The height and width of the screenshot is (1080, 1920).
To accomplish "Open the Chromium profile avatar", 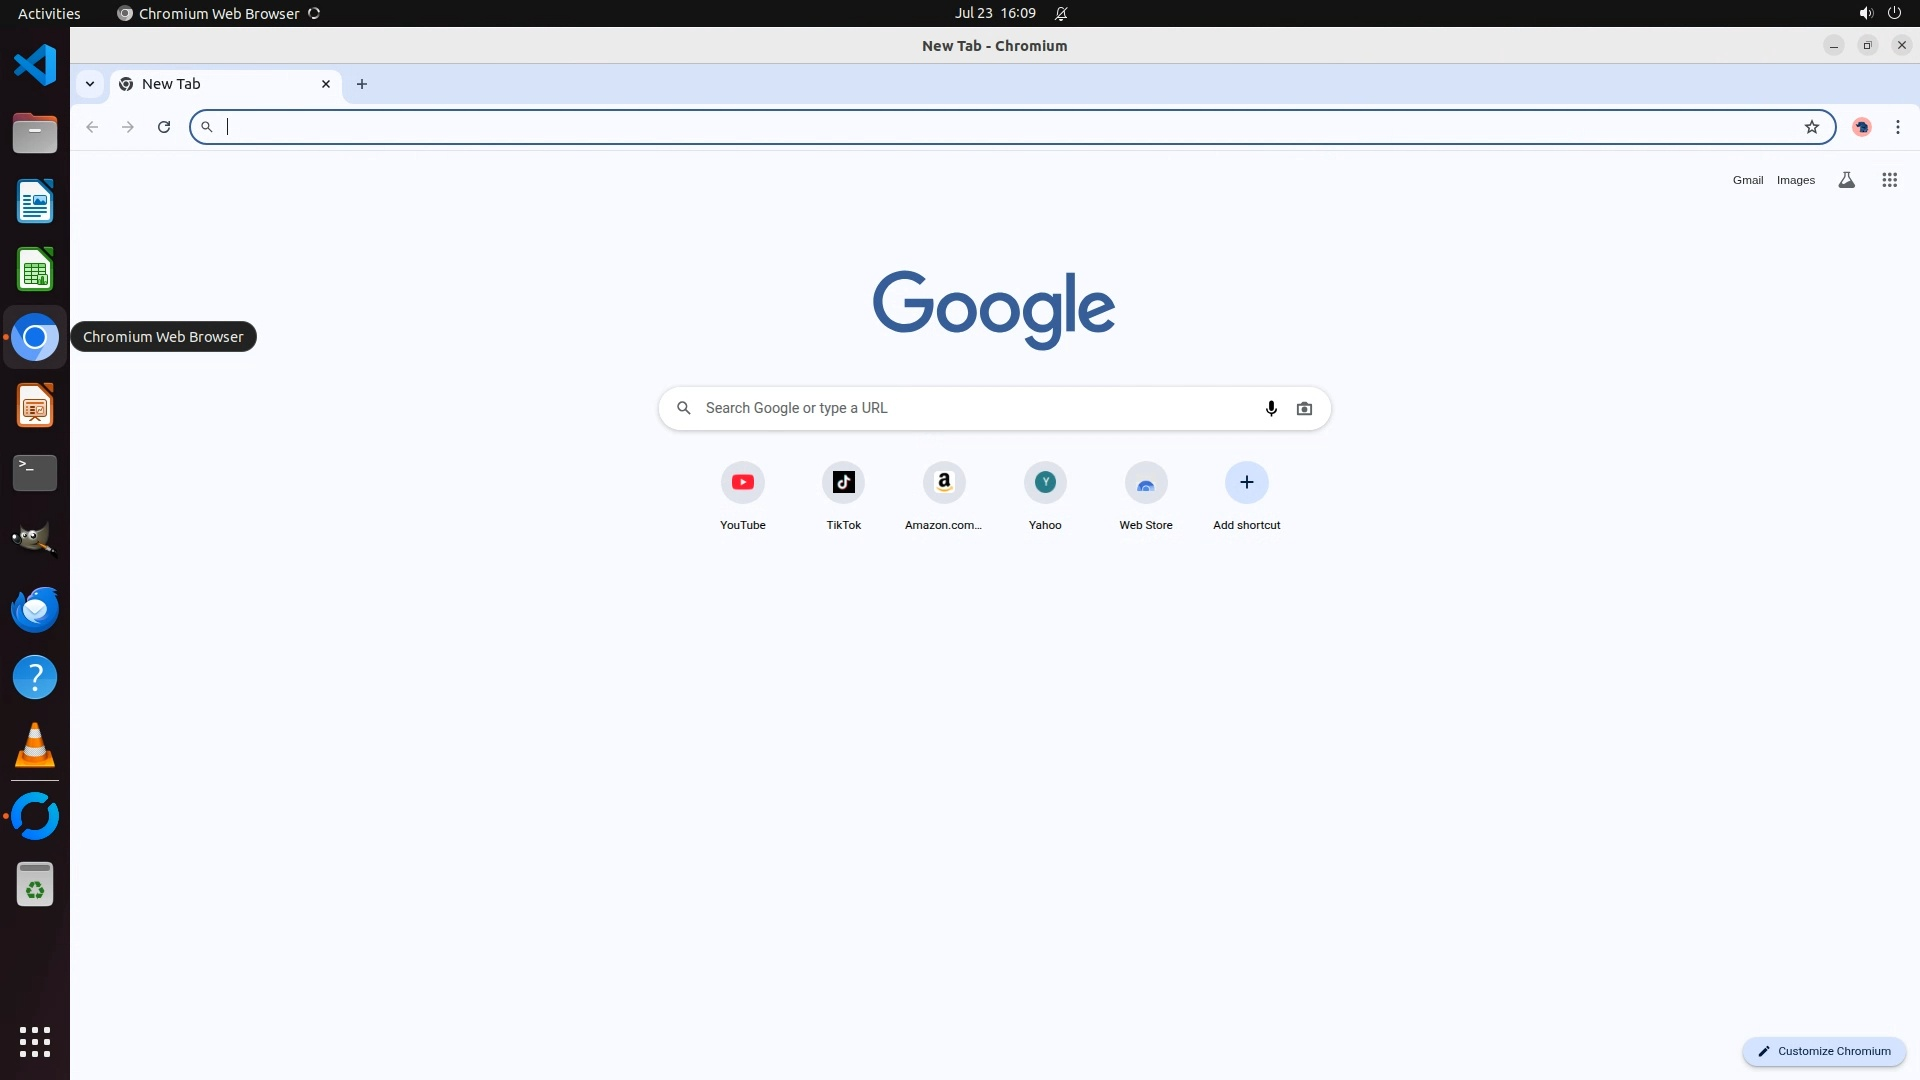I will point(1861,127).
